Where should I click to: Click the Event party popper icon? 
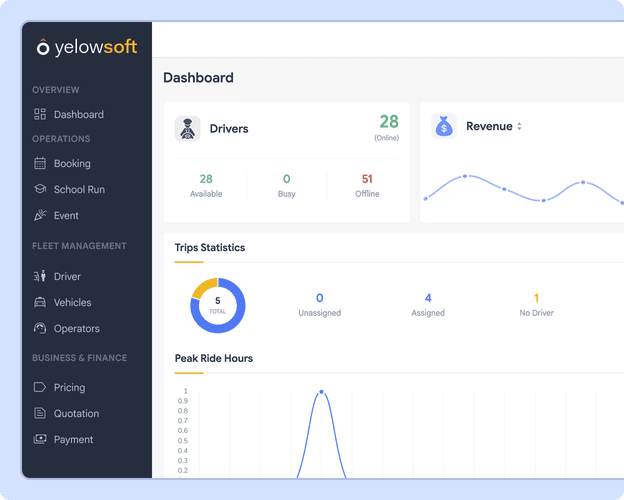[40, 215]
